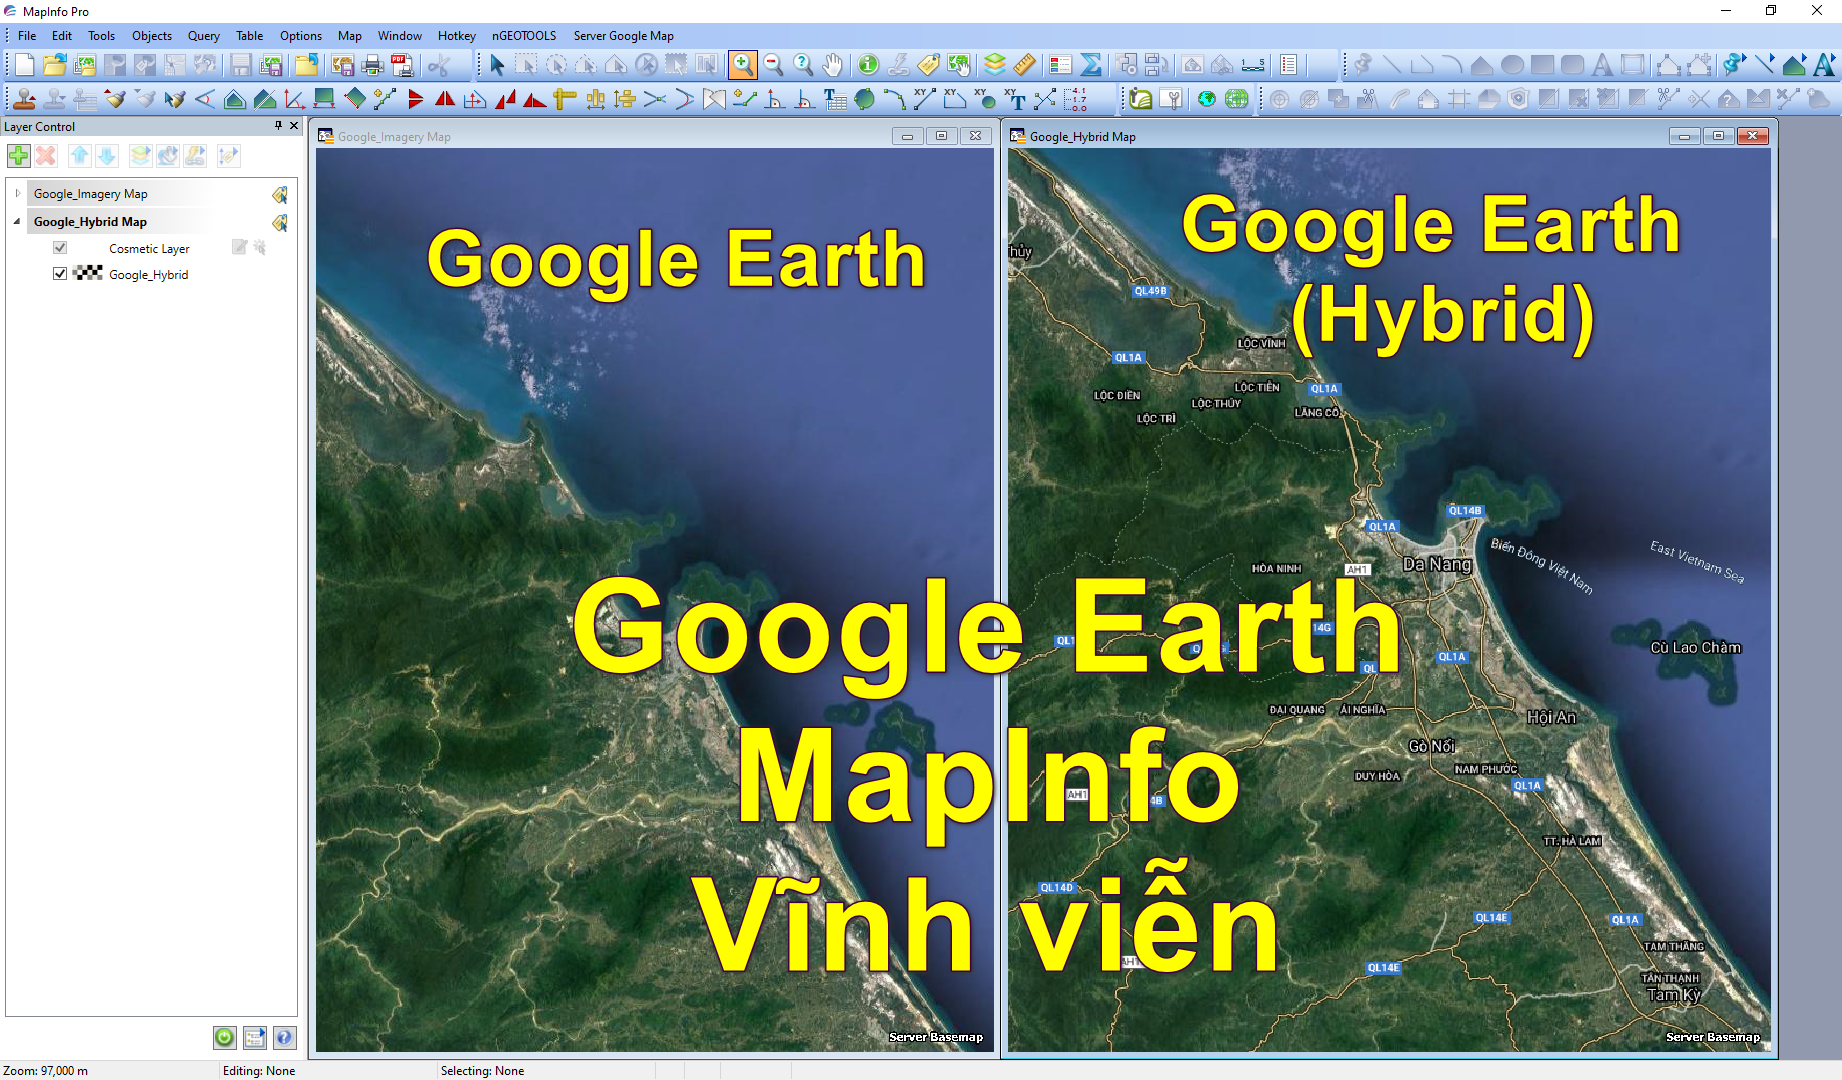Click the gridded globe toolbar icon
Image resolution: width=1842 pixels, height=1080 pixels.
pyautogui.click(x=1237, y=98)
